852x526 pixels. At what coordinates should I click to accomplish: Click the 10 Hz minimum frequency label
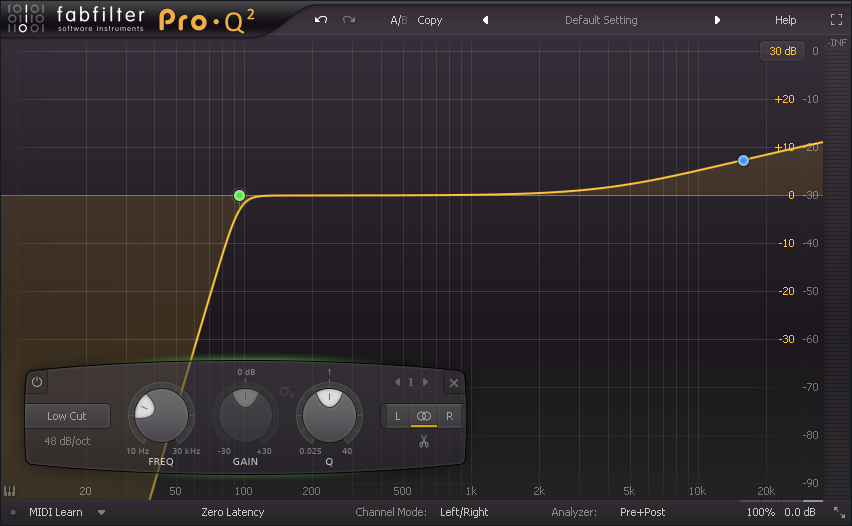pos(137,451)
